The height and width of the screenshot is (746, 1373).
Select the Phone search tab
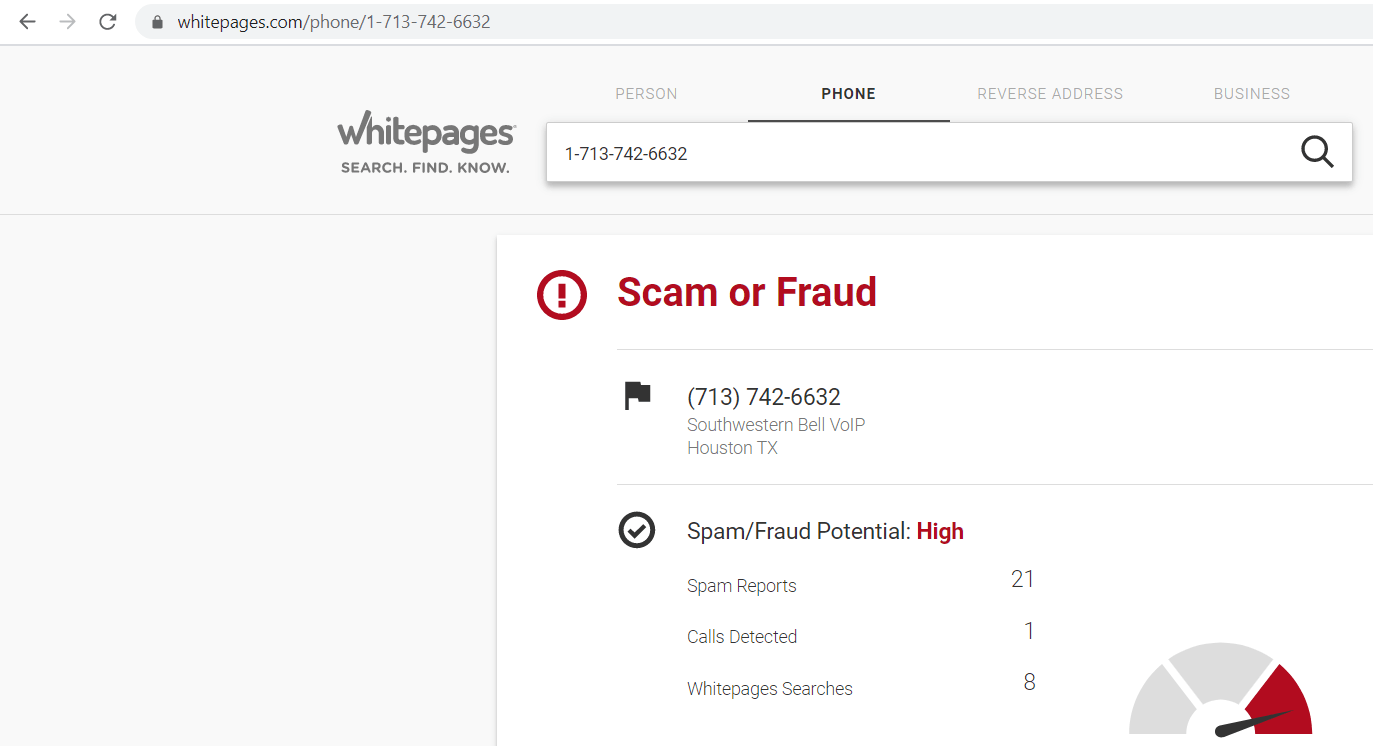(848, 94)
